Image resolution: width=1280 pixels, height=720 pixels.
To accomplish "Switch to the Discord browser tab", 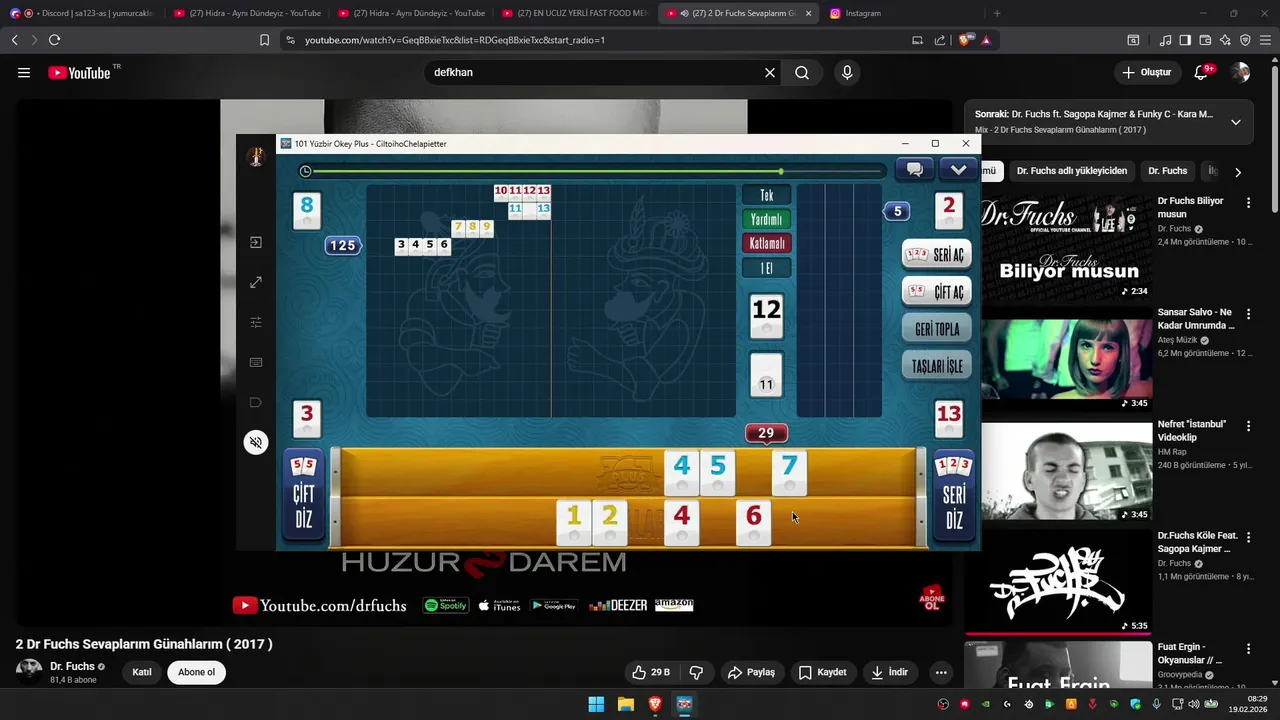I will coord(84,13).
